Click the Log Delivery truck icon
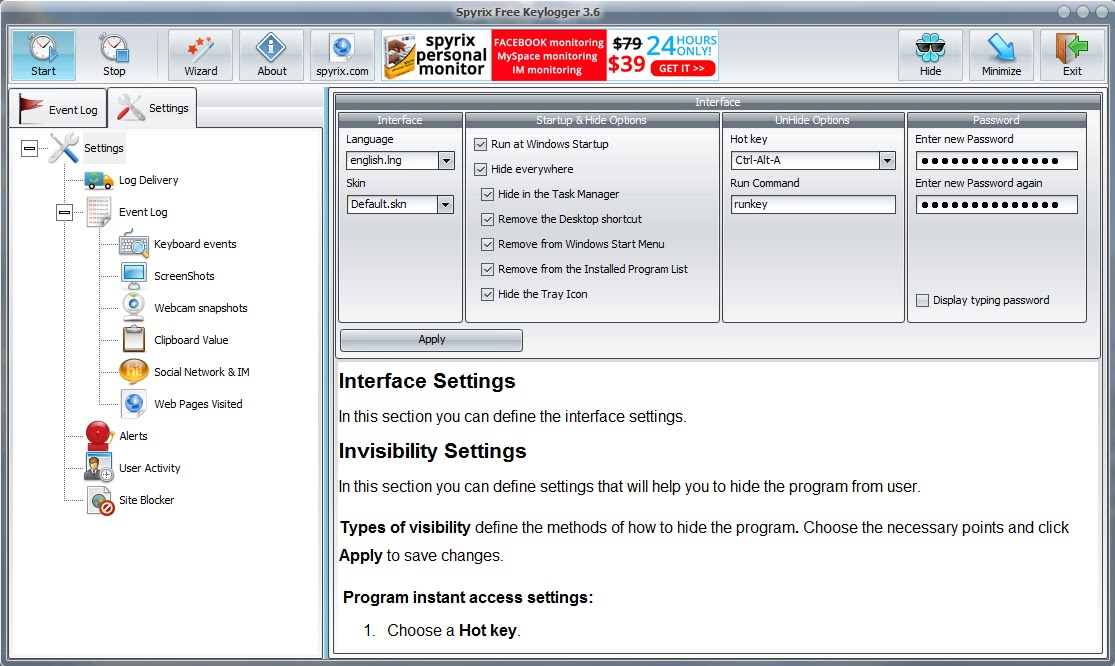The height and width of the screenshot is (666, 1115). 98,180
